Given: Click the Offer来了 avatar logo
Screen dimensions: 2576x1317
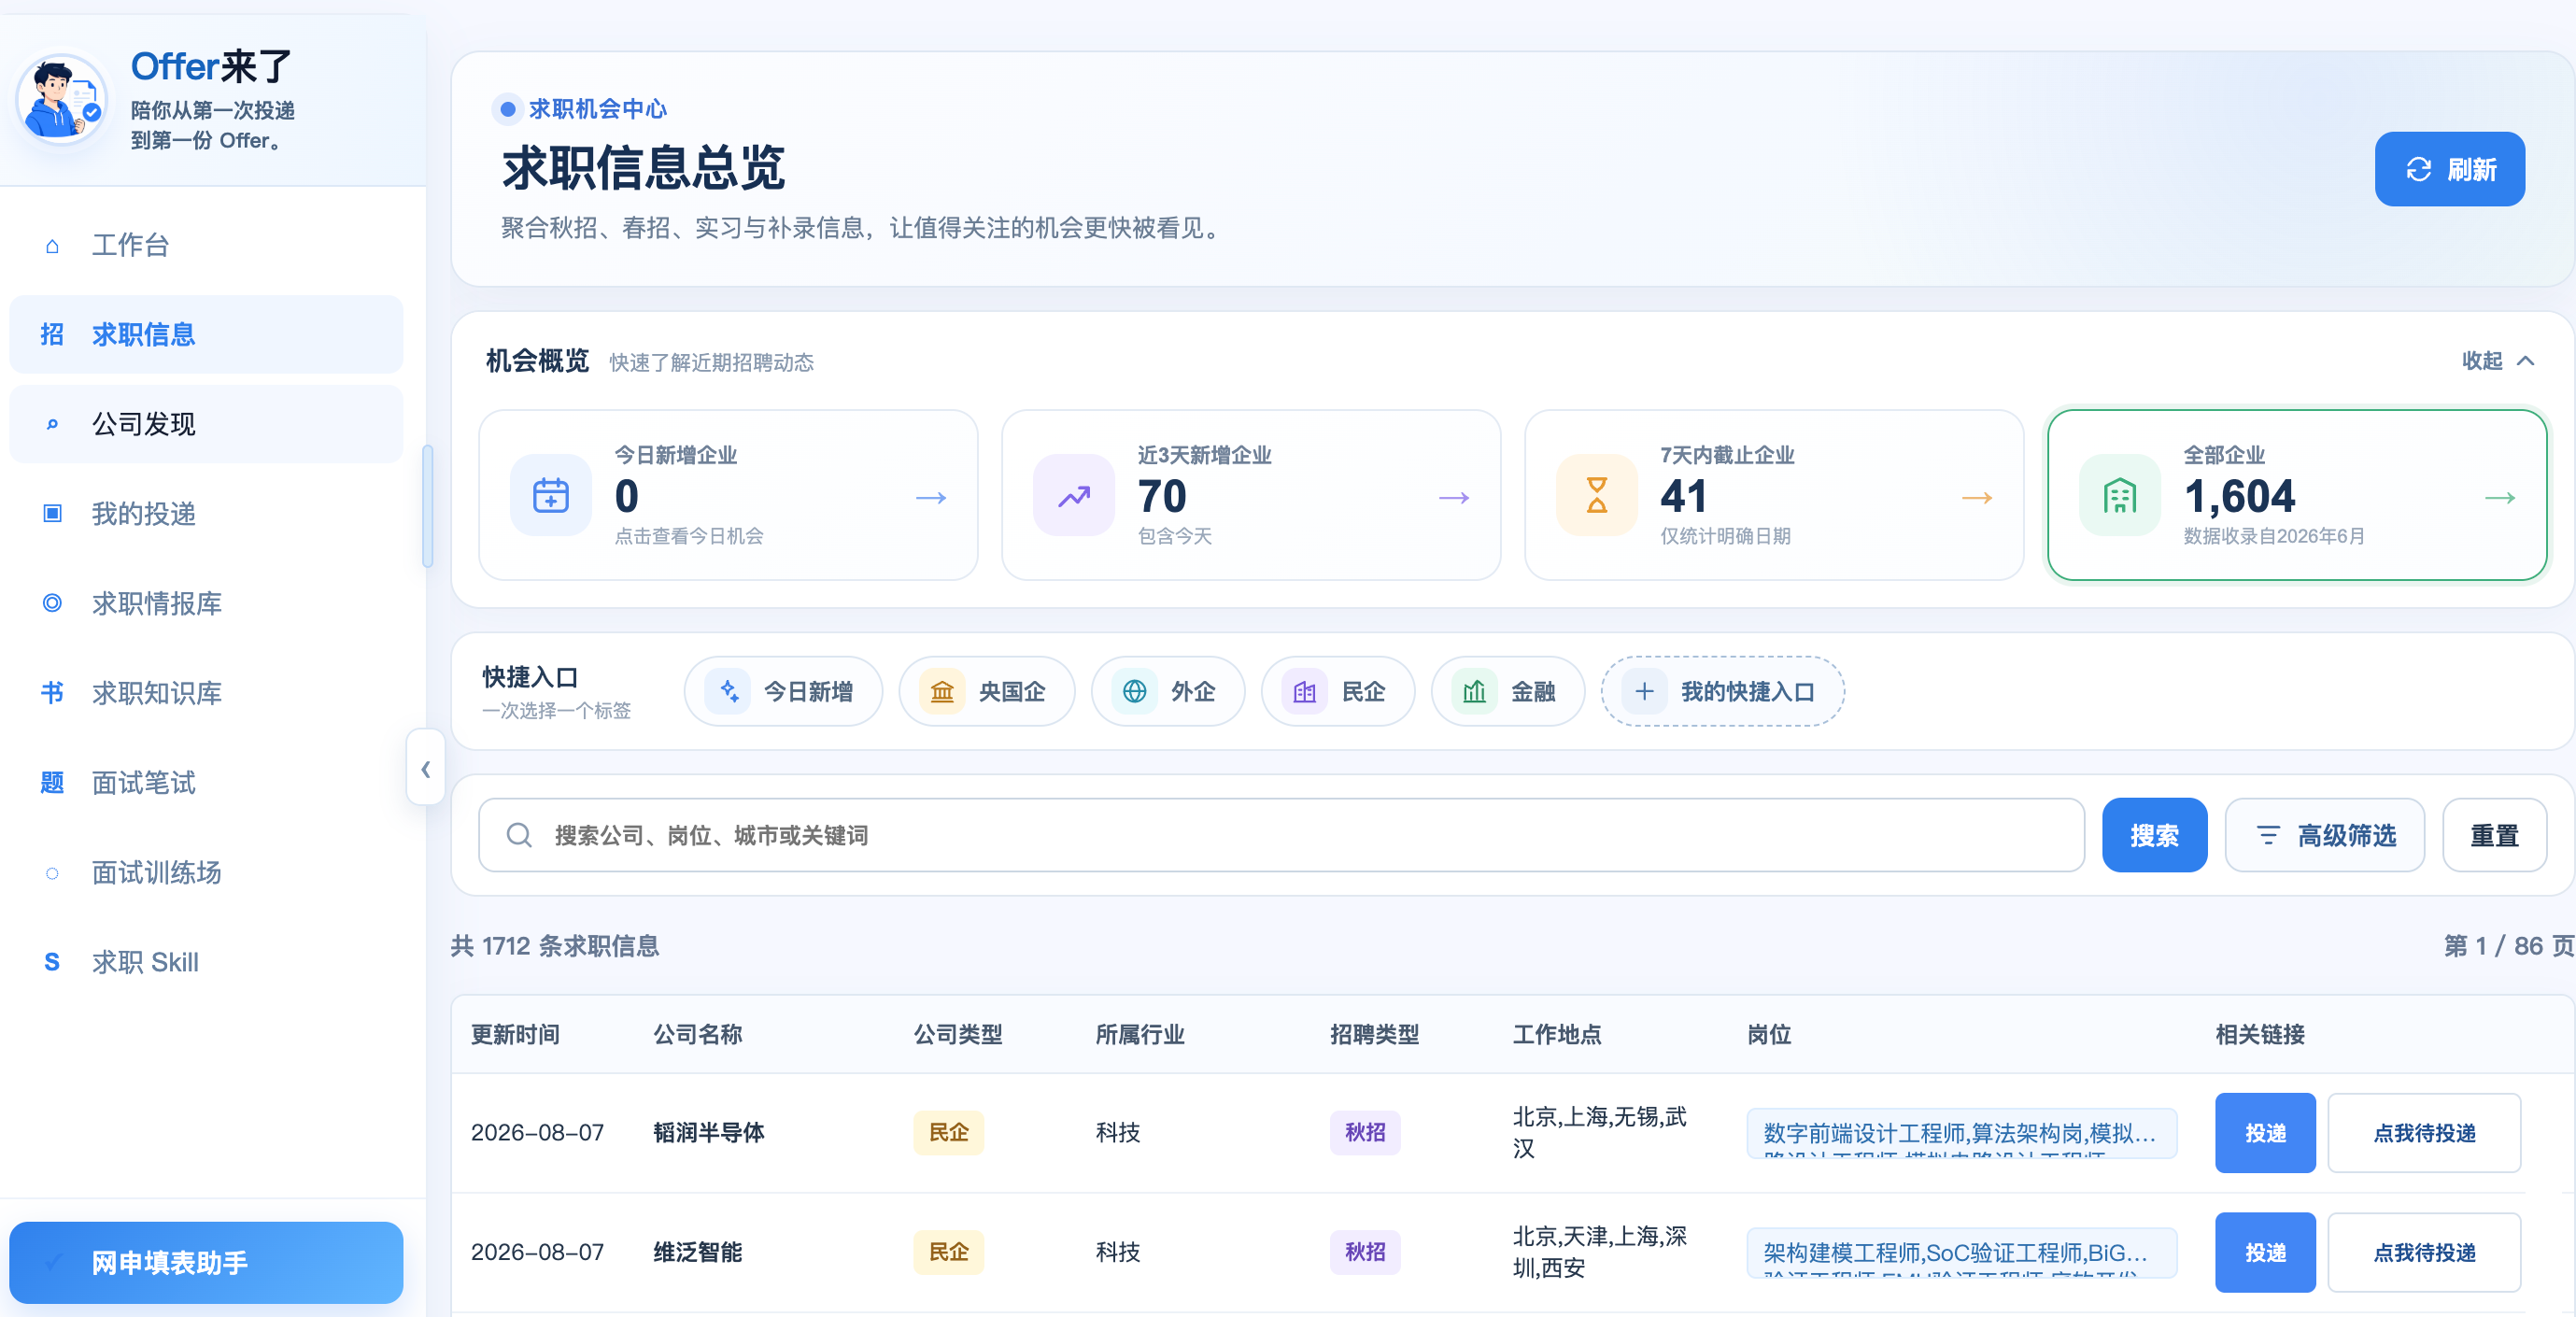Looking at the screenshot, I should pyautogui.click(x=62, y=100).
